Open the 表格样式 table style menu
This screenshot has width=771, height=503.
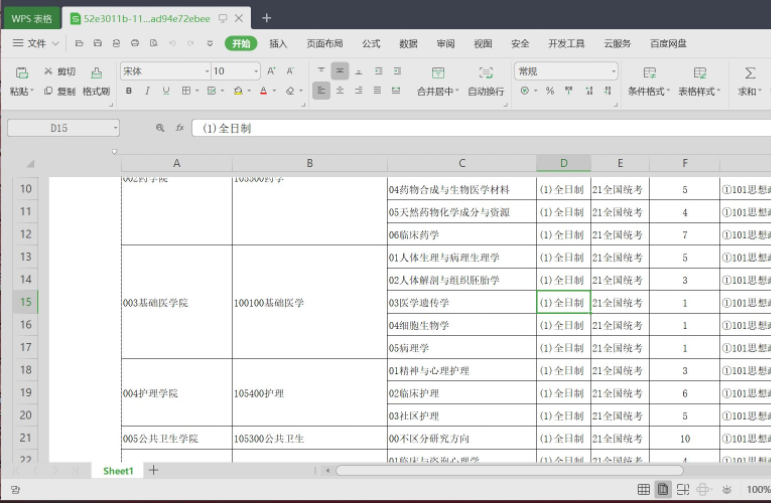point(699,82)
